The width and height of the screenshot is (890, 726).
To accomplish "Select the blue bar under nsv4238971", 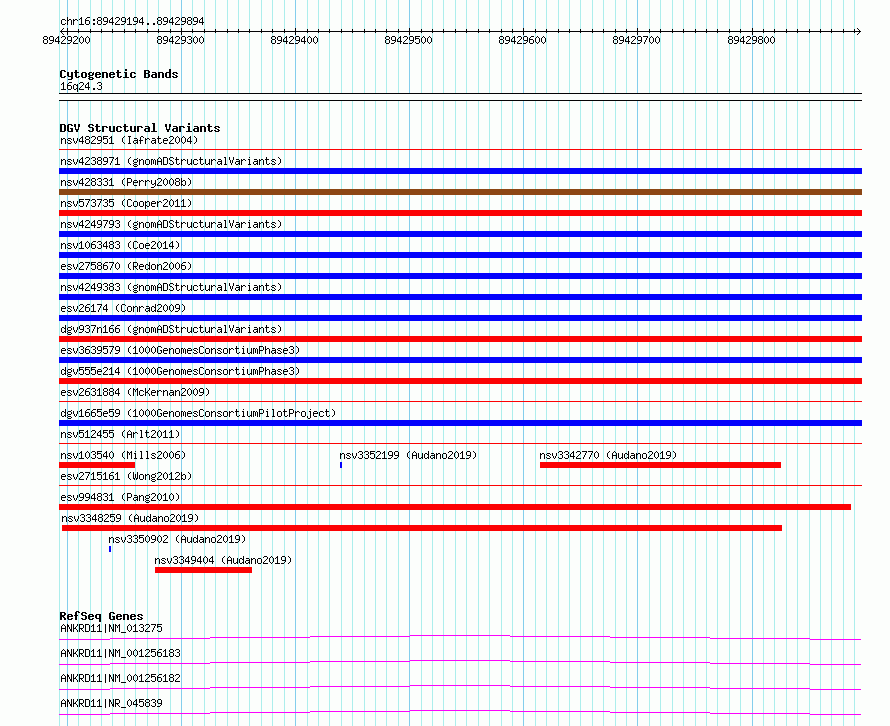I will tap(460, 171).
